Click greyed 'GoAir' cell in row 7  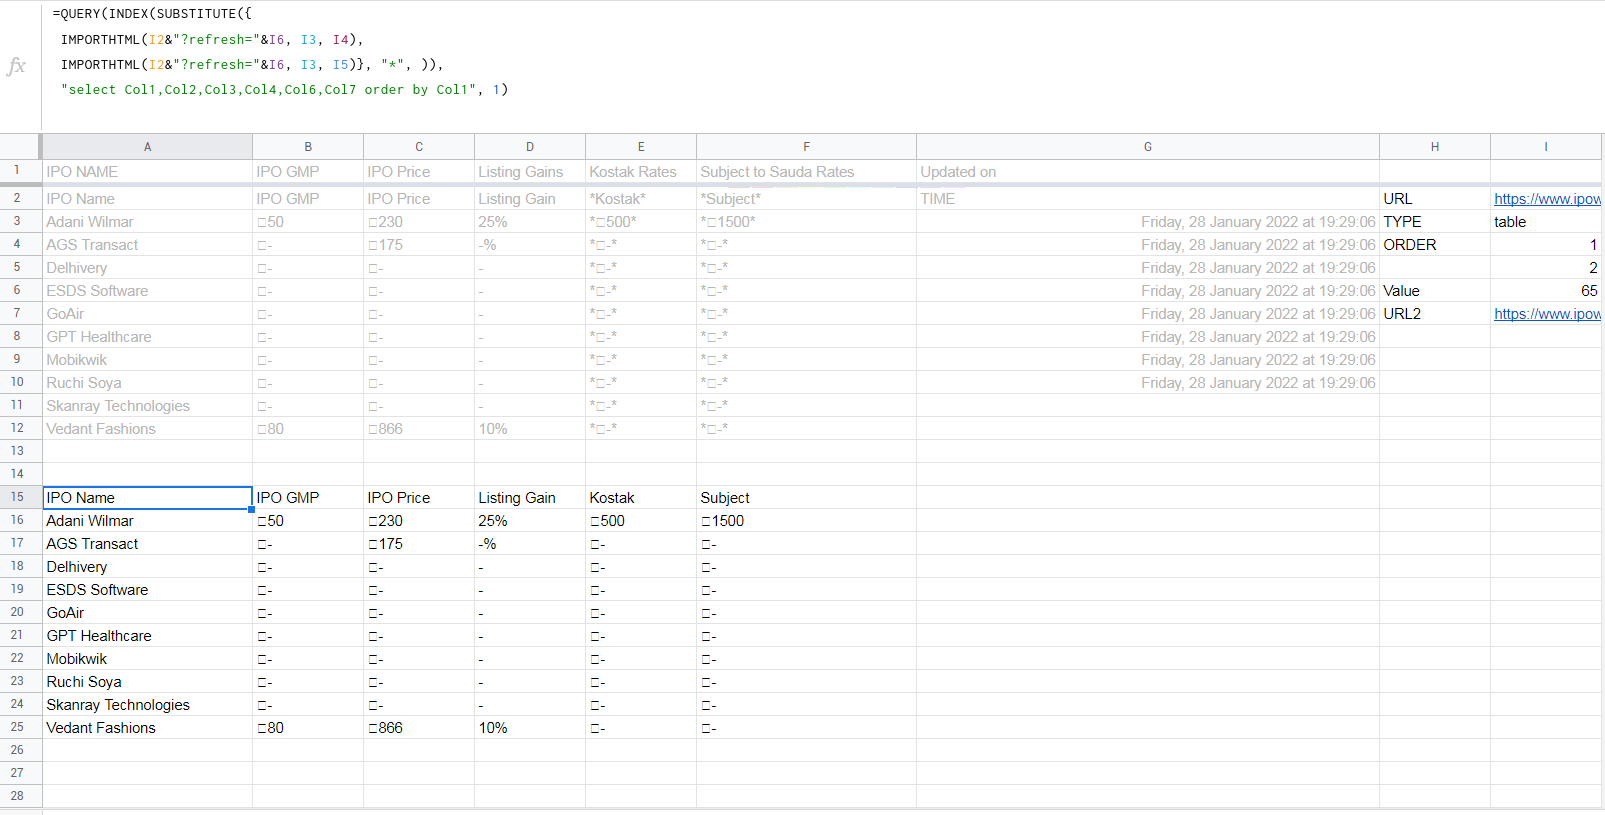point(147,314)
